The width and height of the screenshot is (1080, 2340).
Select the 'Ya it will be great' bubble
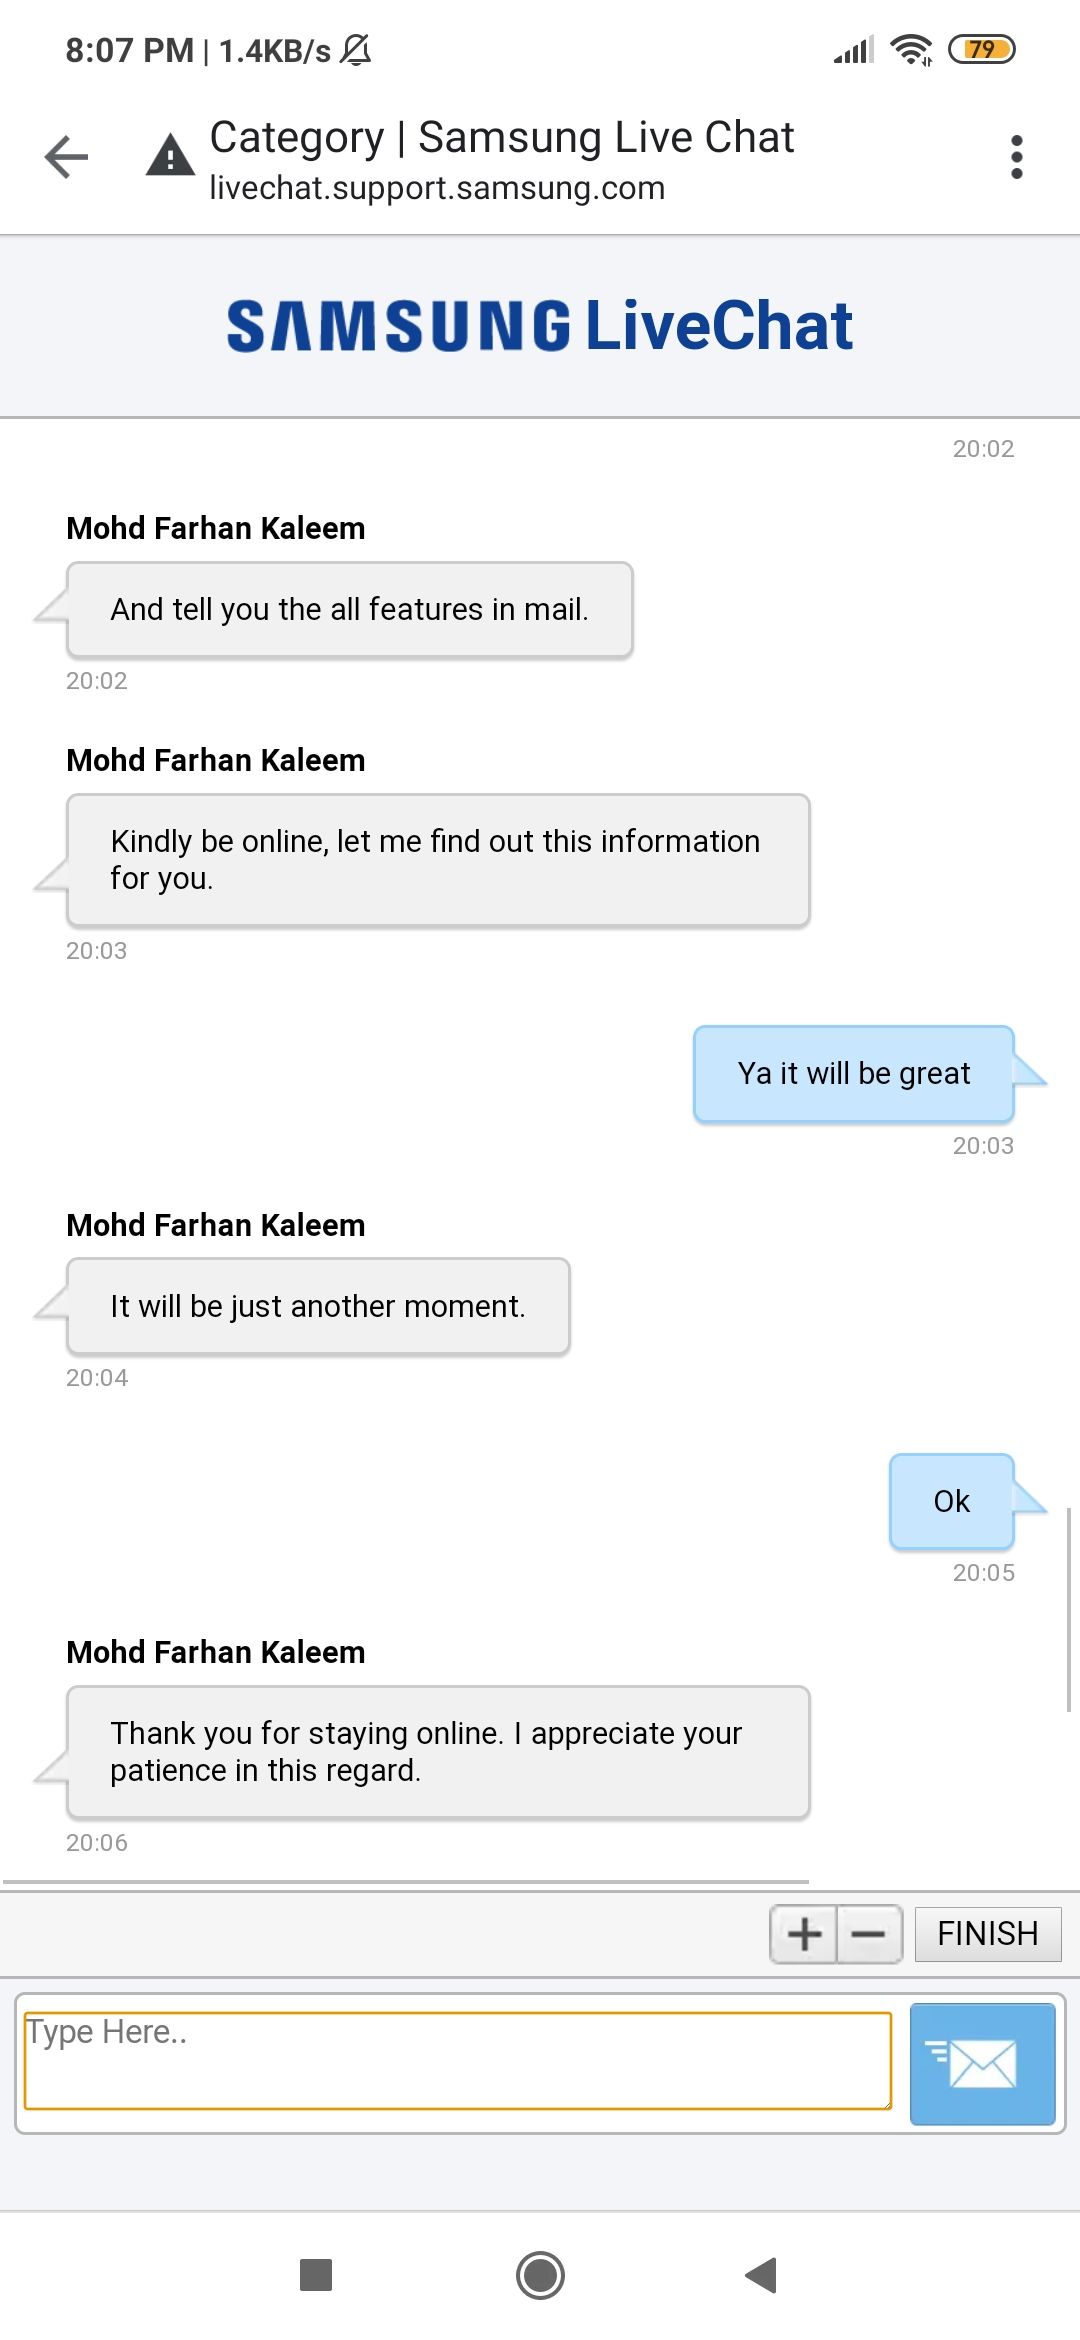pyautogui.click(x=853, y=1074)
